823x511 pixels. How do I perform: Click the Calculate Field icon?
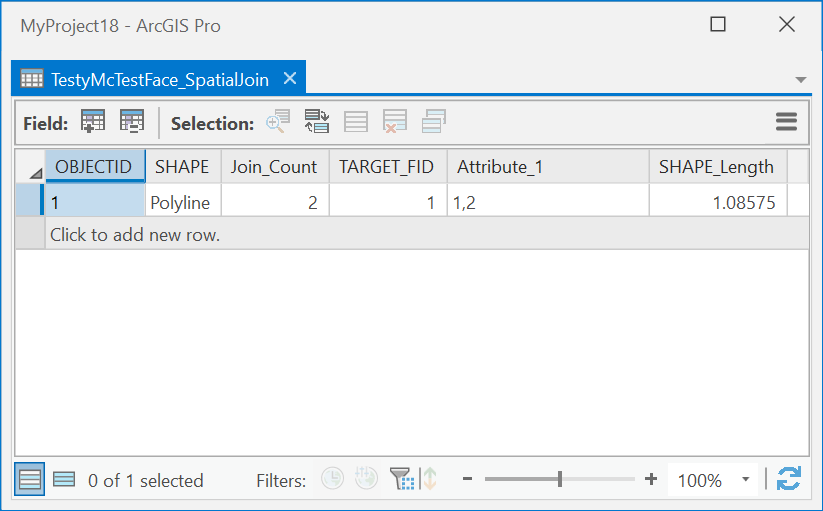tap(132, 122)
